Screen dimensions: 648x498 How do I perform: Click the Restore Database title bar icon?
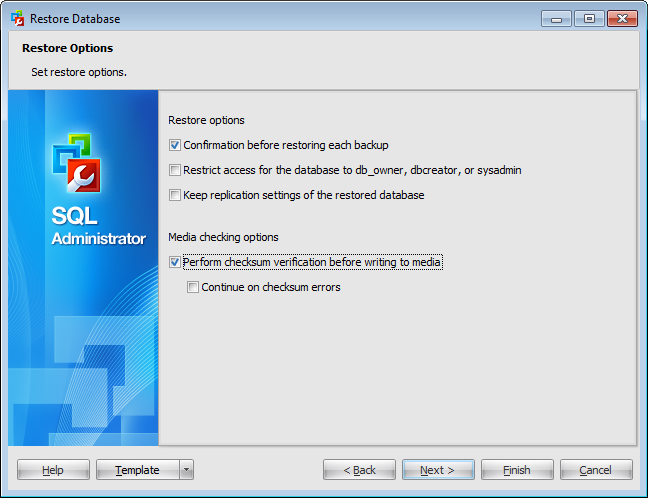point(17,18)
